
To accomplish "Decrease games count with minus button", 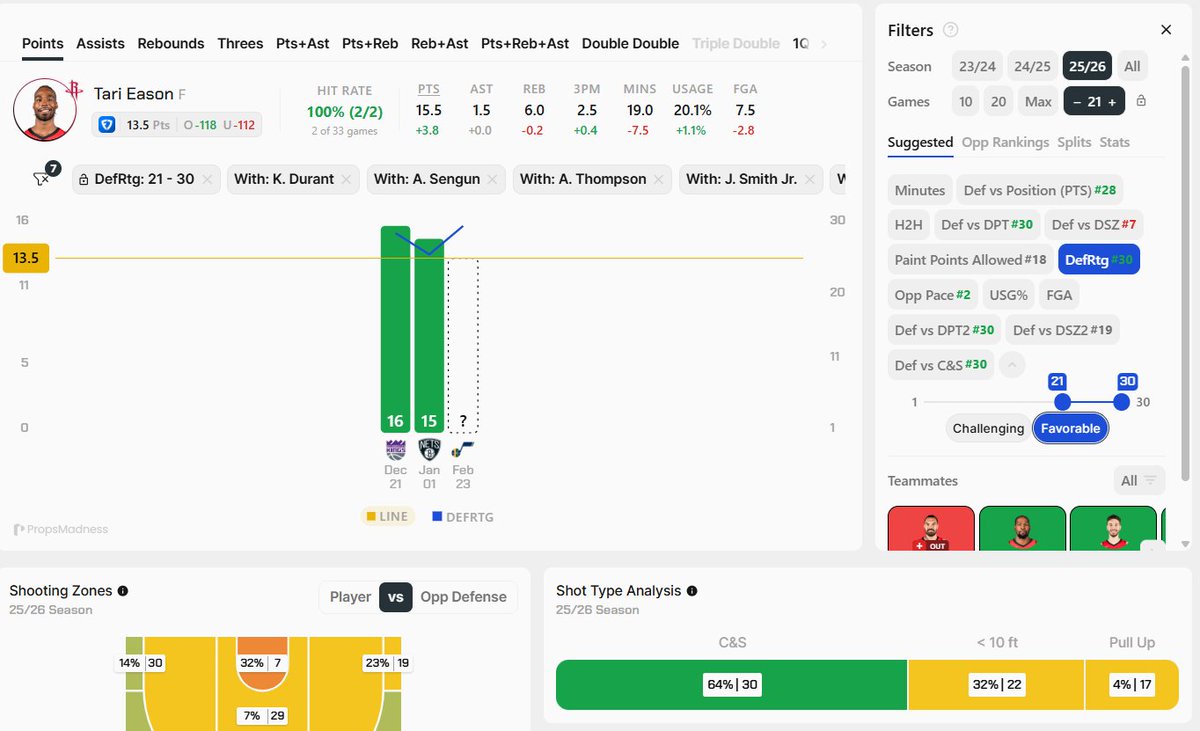I will [x=1076, y=102].
